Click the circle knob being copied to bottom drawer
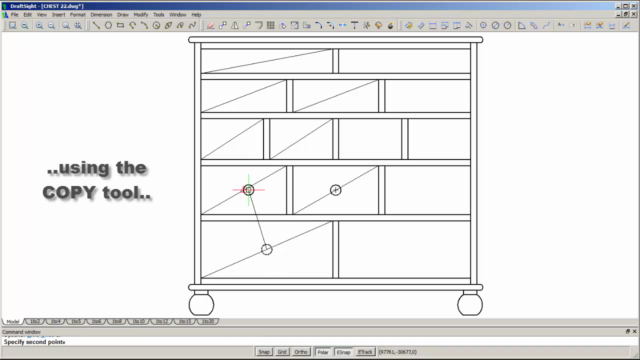The width and height of the screenshot is (640, 360). [267, 249]
